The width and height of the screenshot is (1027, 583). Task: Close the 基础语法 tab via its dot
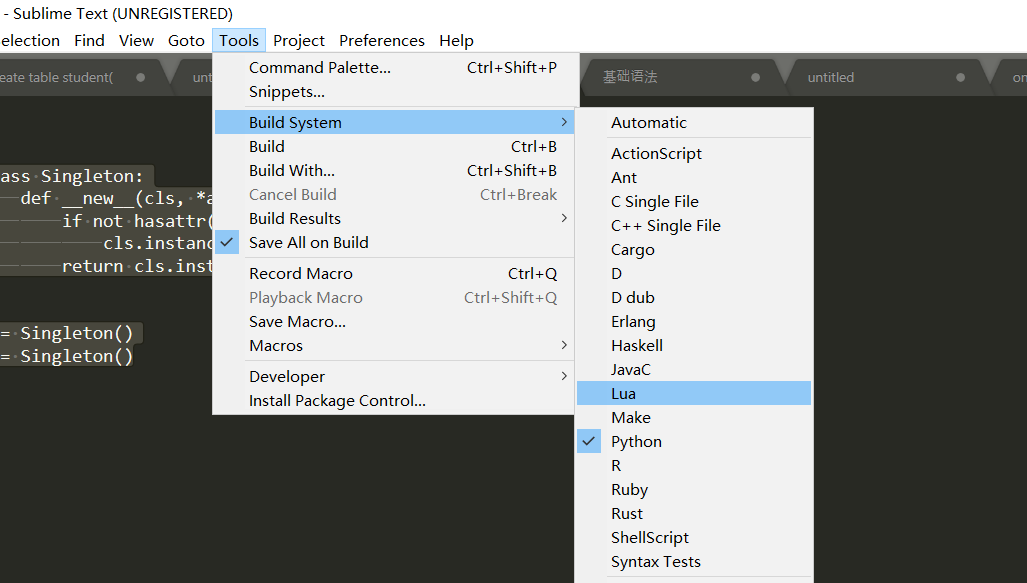[x=755, y=77]
